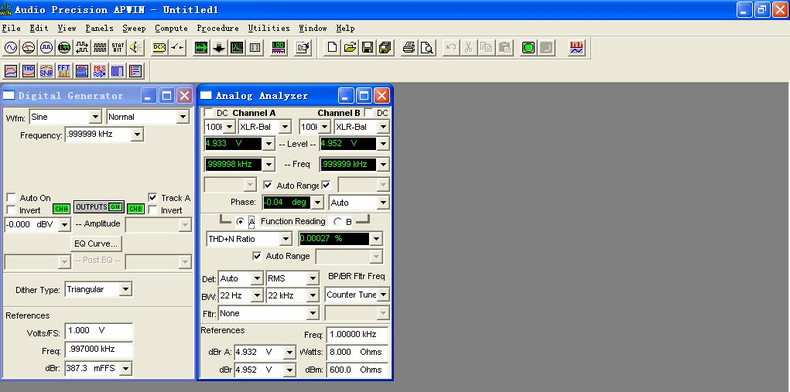
Task: Open the STAT BIT status bits panel
Action: point(117,48)
